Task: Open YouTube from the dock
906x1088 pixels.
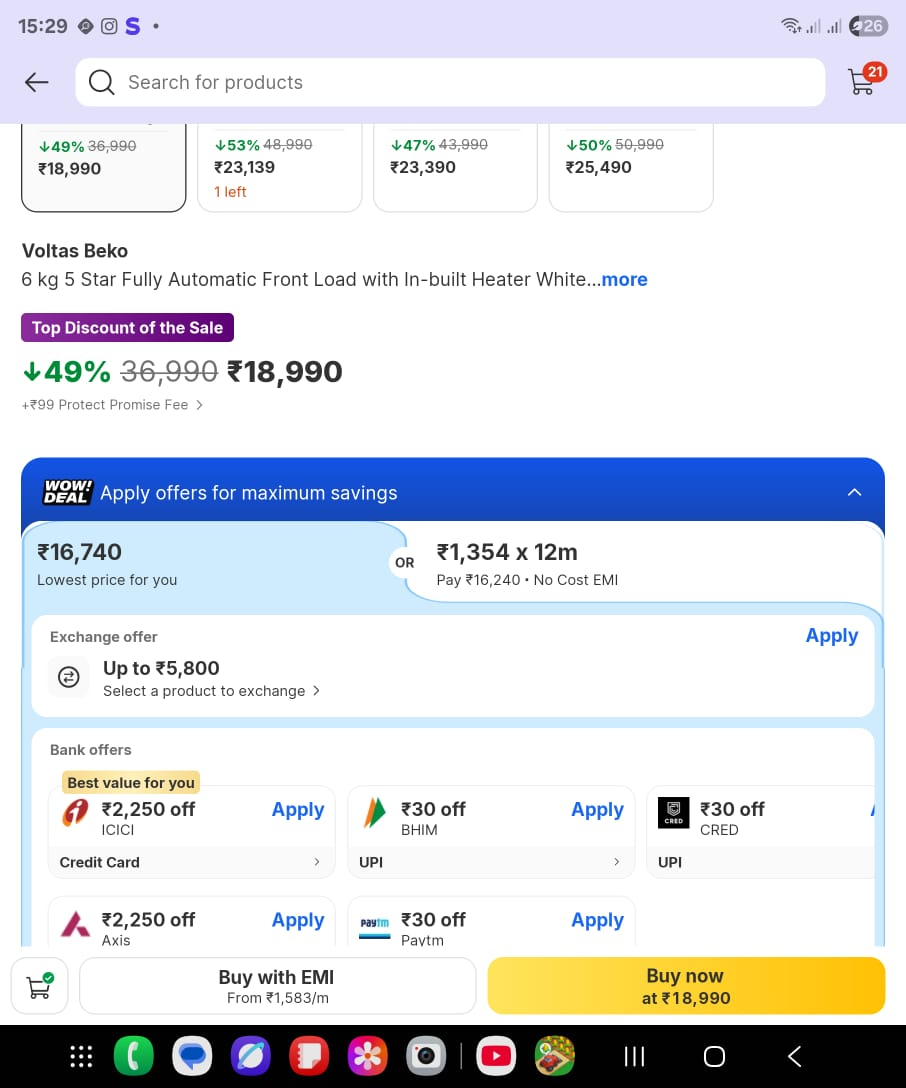Action: 495,1056
